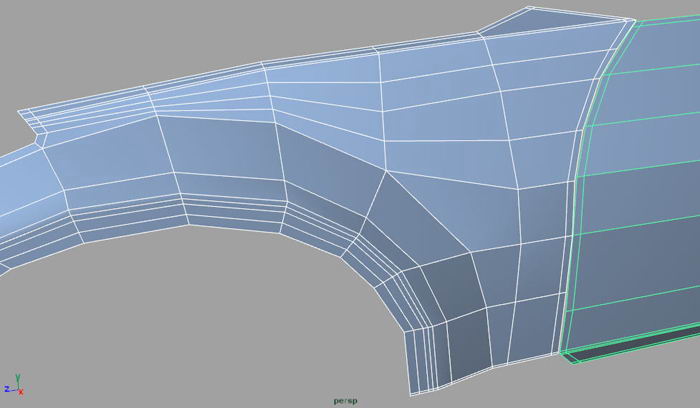Select the fender's bottom-left corner vertex at the wheel arch
This screenshot has height=408, width=700.
[x=410, y=393]
